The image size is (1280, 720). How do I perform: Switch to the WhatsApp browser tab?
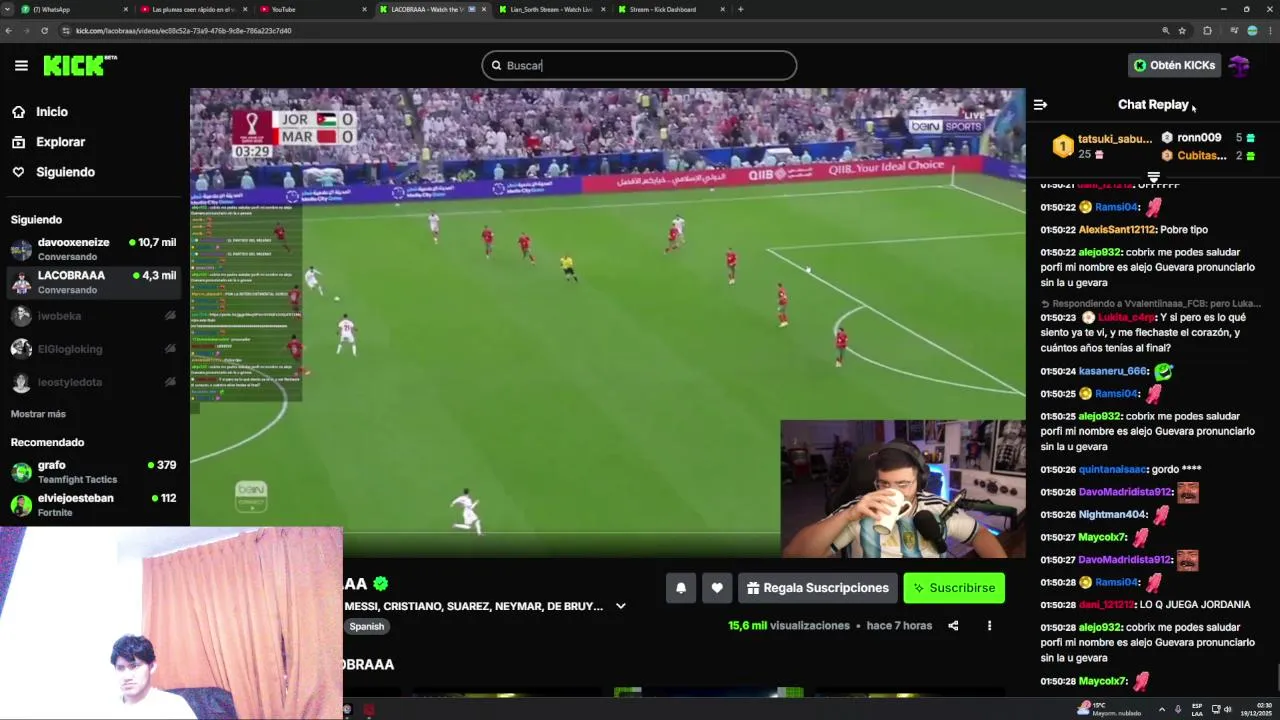click(75, 9)
